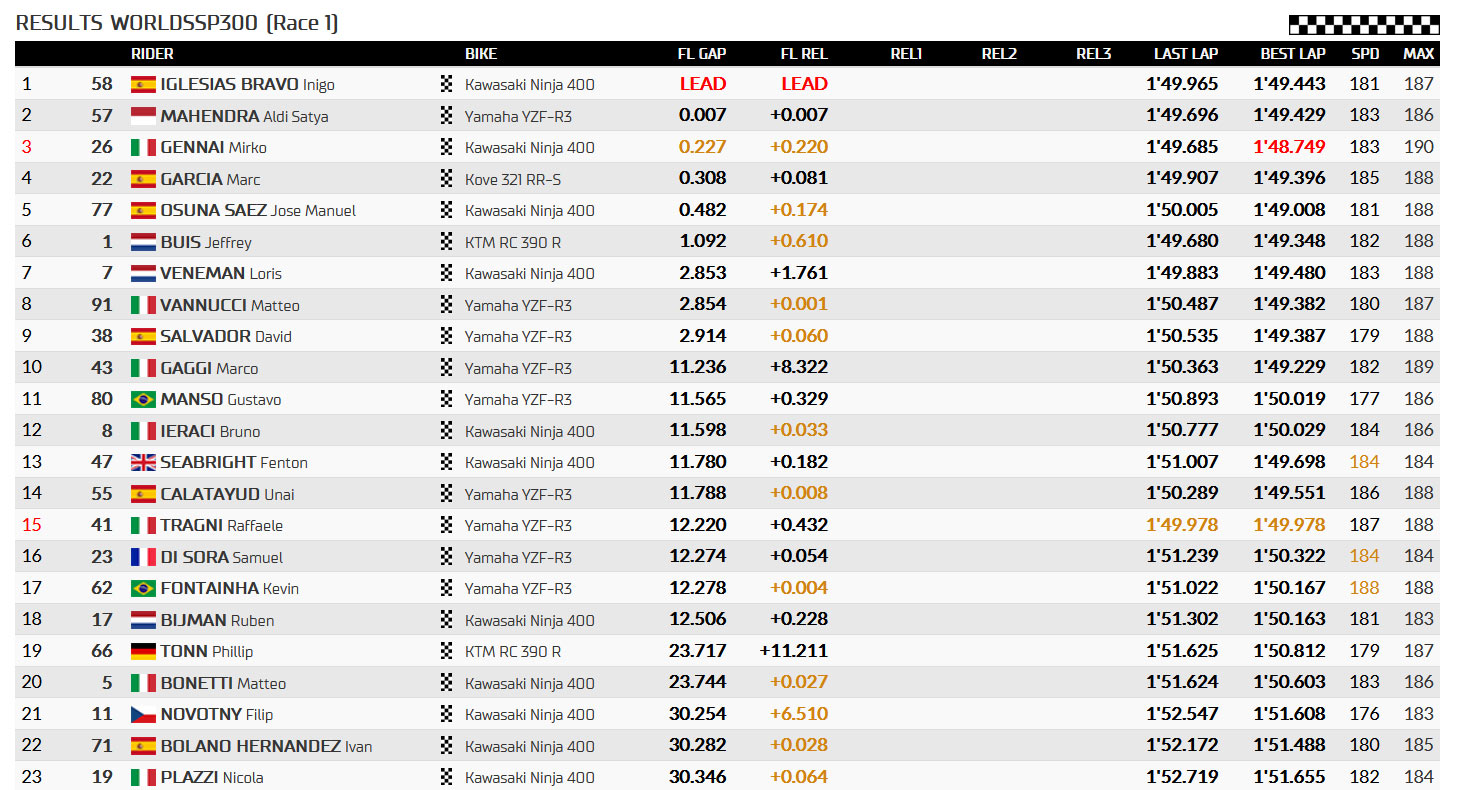Select the gap value 23.717
This screenshot has width=1460, height=790.
[x=698, y=651]
